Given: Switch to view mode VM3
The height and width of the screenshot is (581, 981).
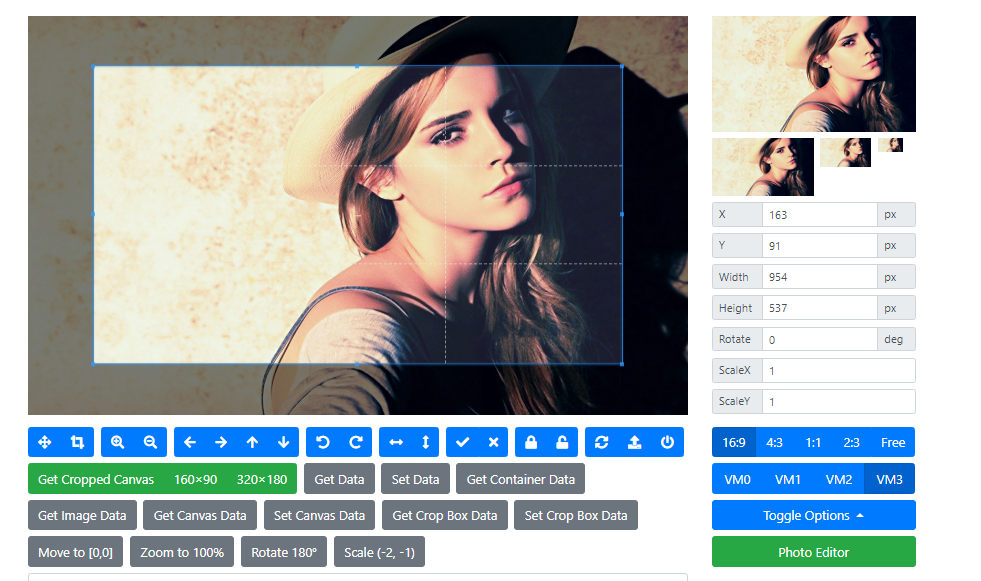Looking at the screenshot, I should tap(890, 479).
